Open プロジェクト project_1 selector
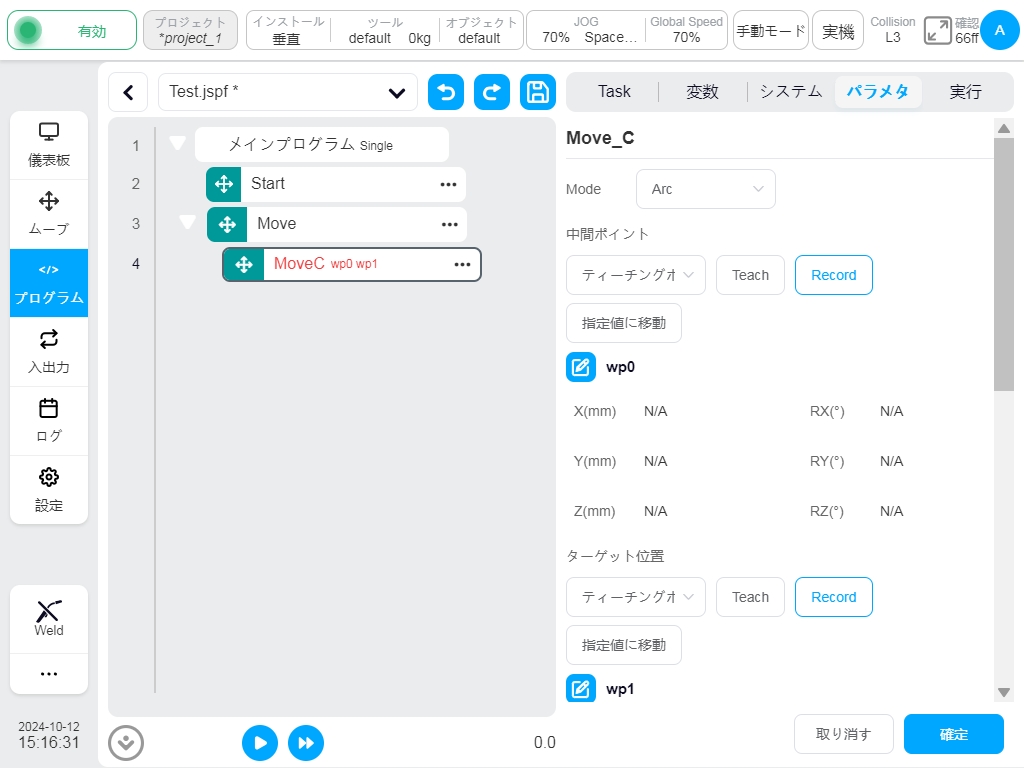1024x768 pixels. point(191,31)
